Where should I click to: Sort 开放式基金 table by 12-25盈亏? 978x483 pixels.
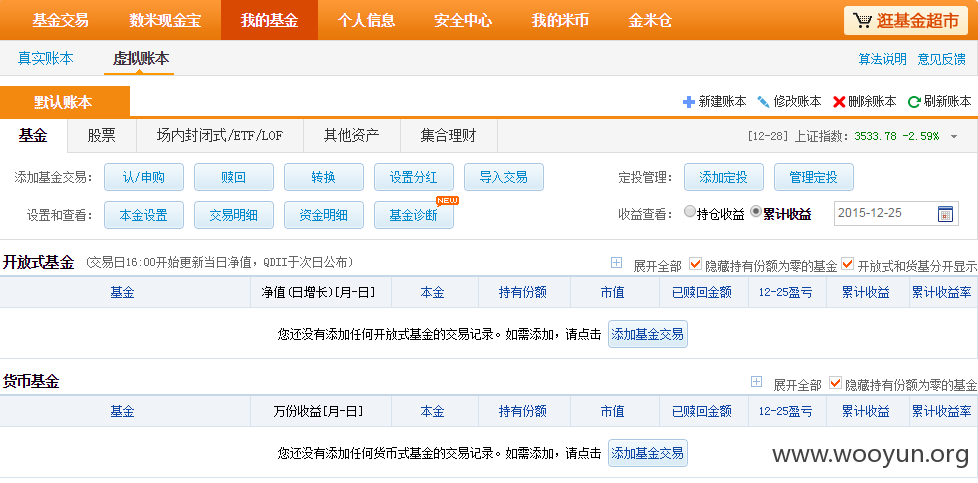tap(786, 292)
